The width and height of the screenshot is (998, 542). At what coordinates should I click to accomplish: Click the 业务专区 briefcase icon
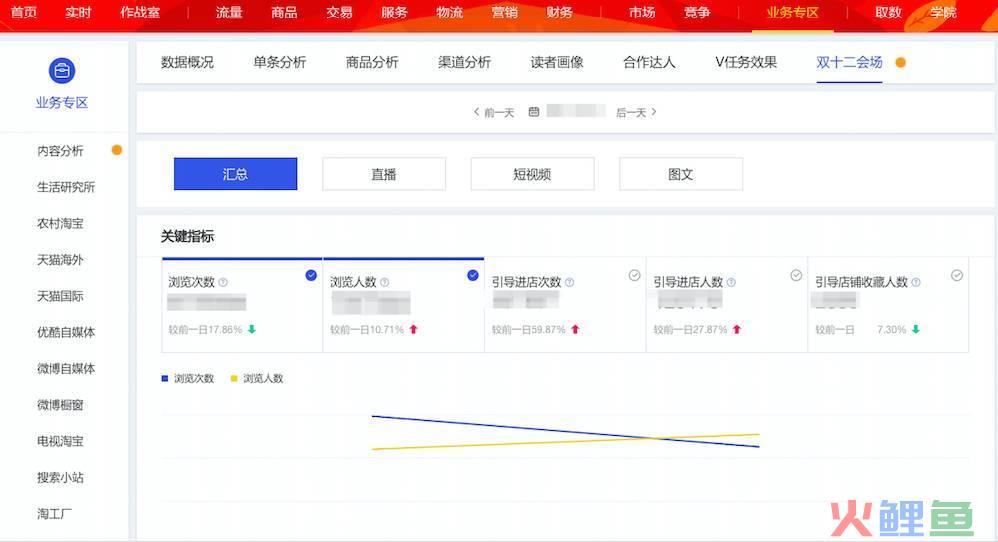pos(62,71)
